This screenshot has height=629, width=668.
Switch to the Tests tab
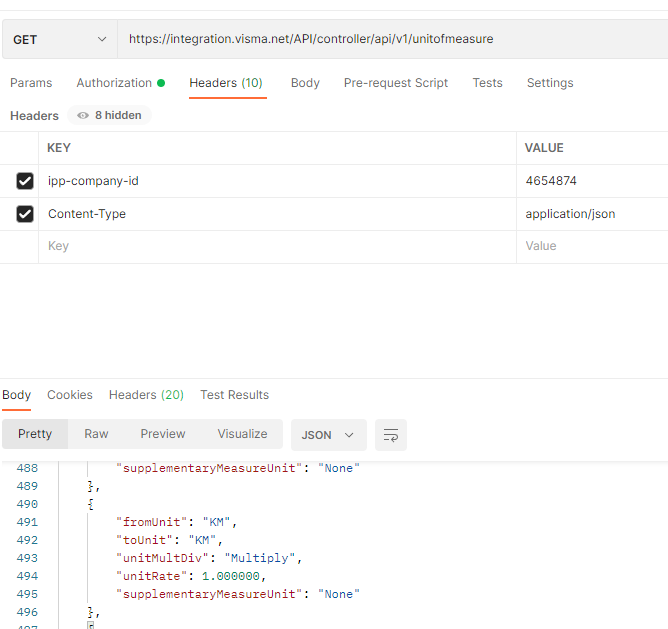click(487, 83)
